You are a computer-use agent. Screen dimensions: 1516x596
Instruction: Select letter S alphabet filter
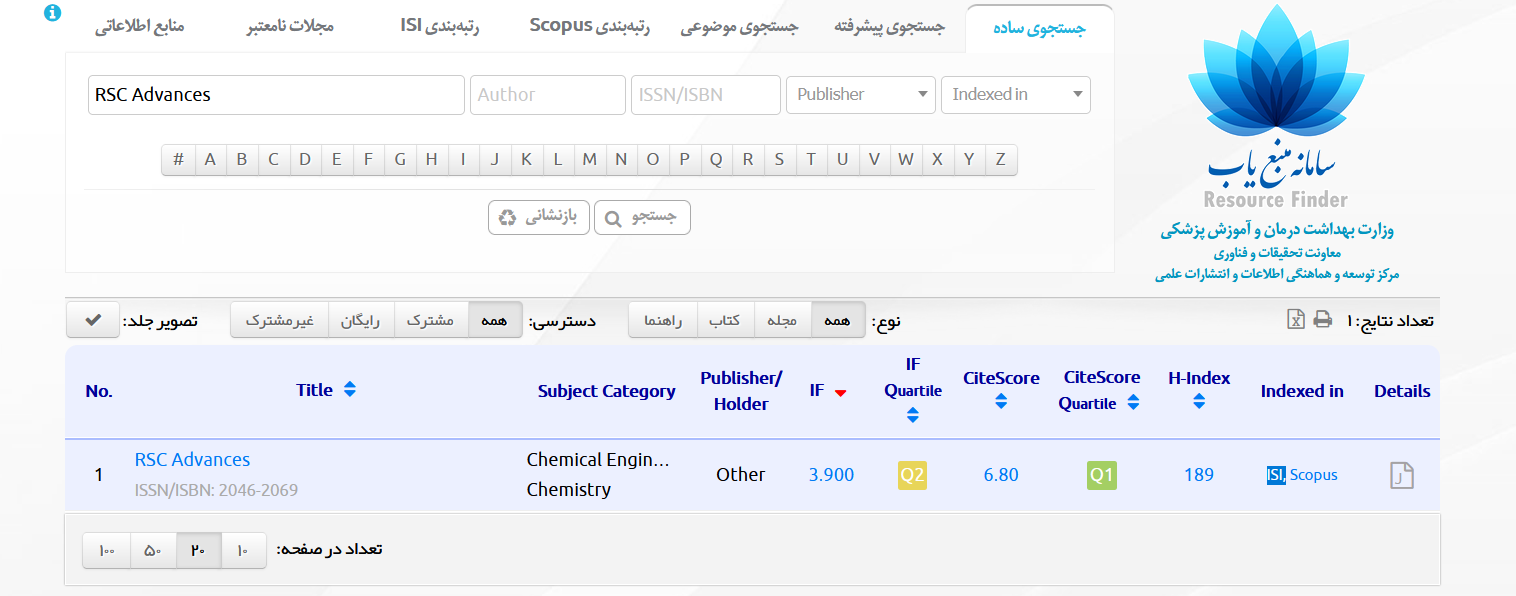pyautogui.click(x=779, y=159)
